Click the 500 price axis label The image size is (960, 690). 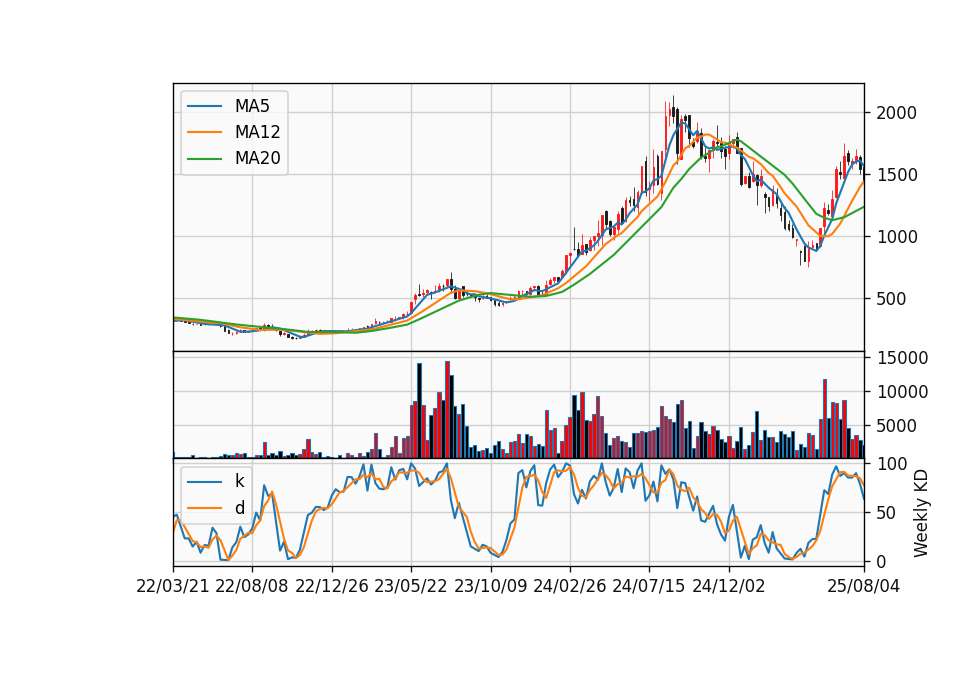click(891, 299)
